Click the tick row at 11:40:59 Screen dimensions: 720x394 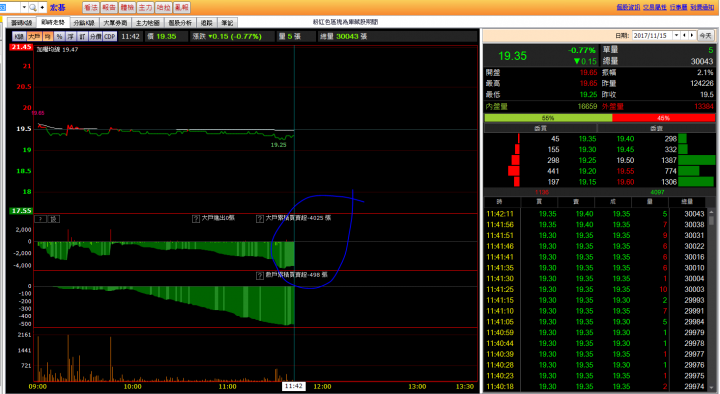[596, 333]
